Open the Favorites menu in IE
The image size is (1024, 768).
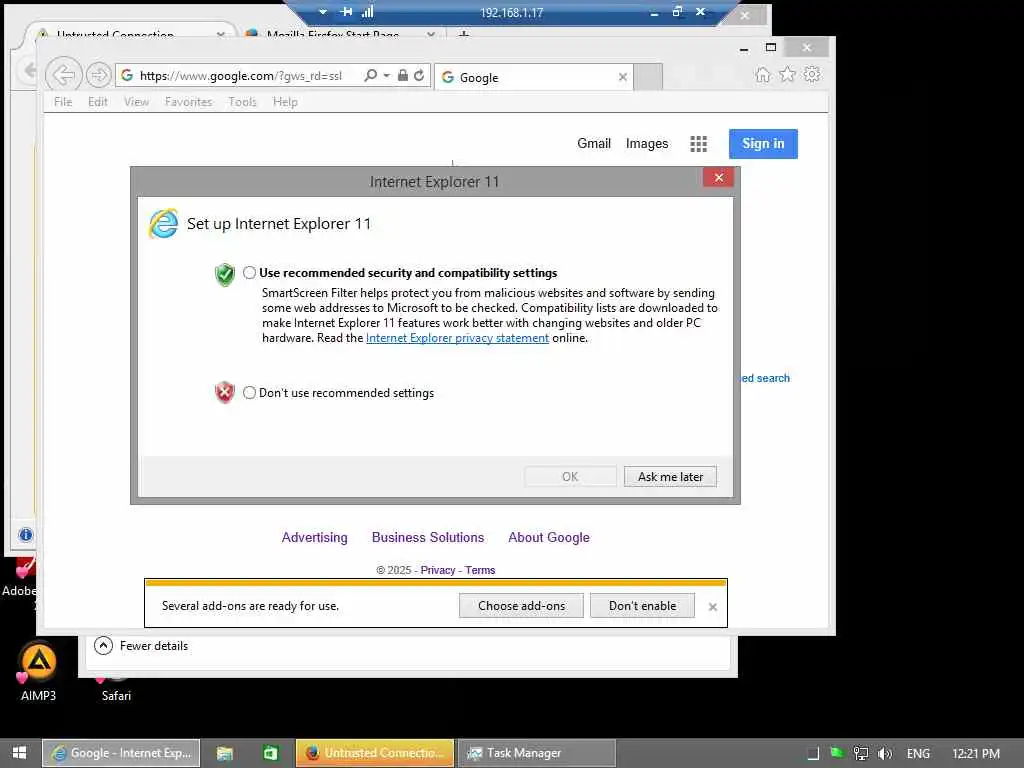188,102
